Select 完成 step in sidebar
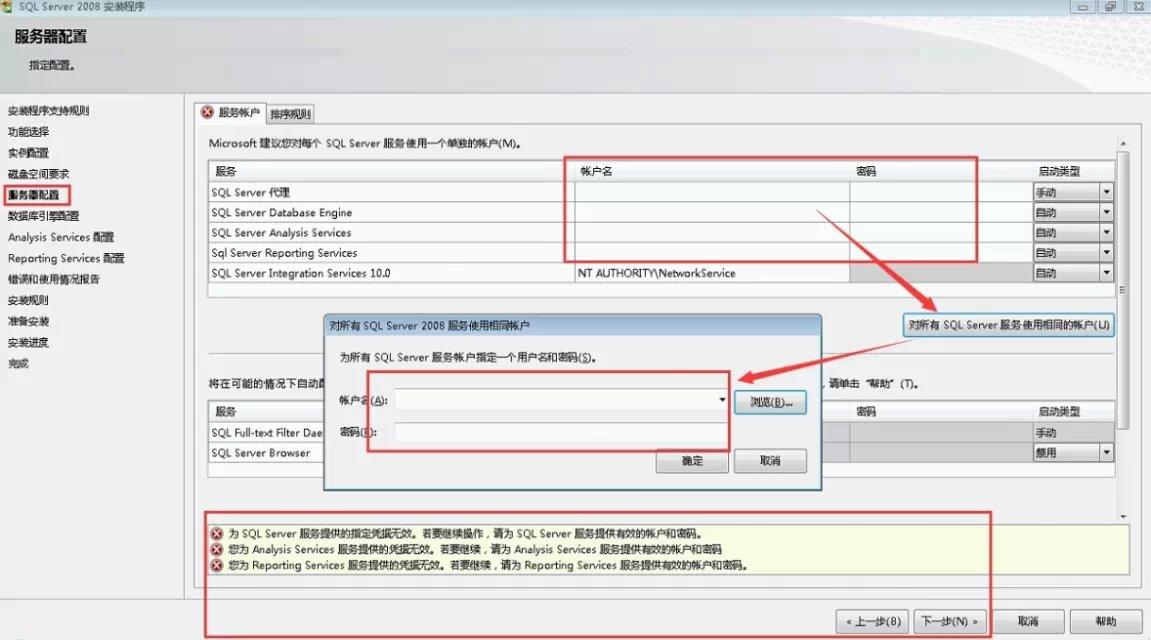 pyautogui.click(x=18, y=363)
